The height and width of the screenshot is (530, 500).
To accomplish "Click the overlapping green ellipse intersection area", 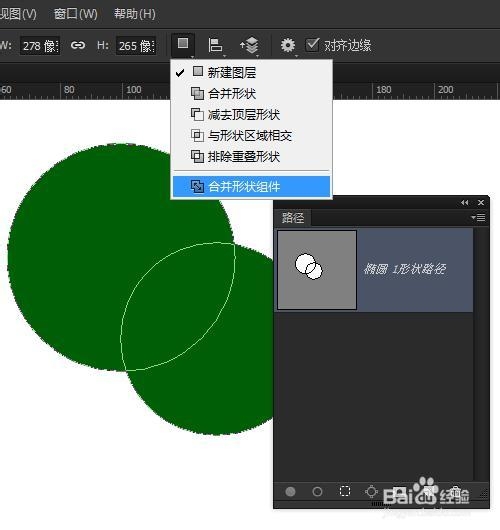I will [177, 306].
